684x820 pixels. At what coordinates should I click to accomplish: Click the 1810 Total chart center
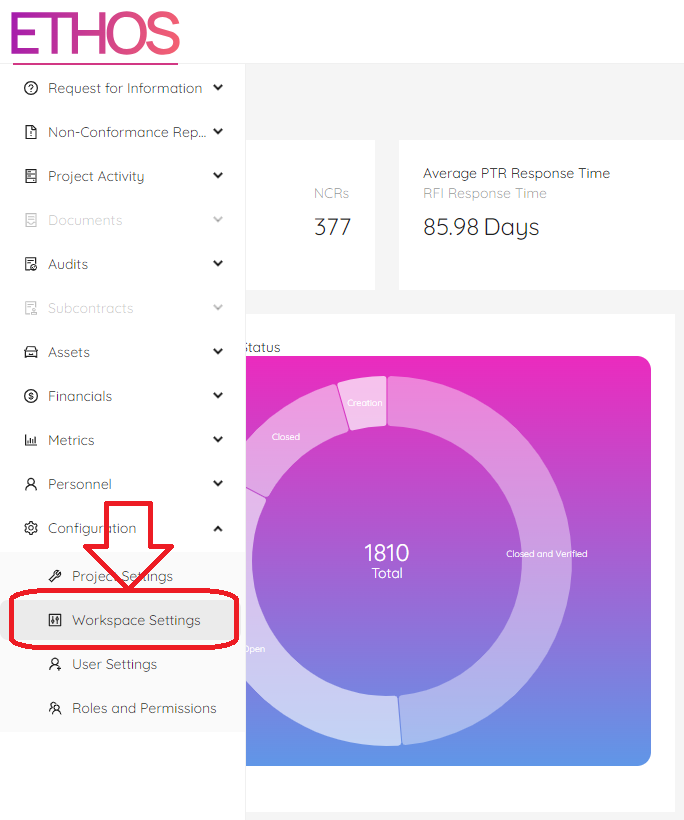click(387, 561)
